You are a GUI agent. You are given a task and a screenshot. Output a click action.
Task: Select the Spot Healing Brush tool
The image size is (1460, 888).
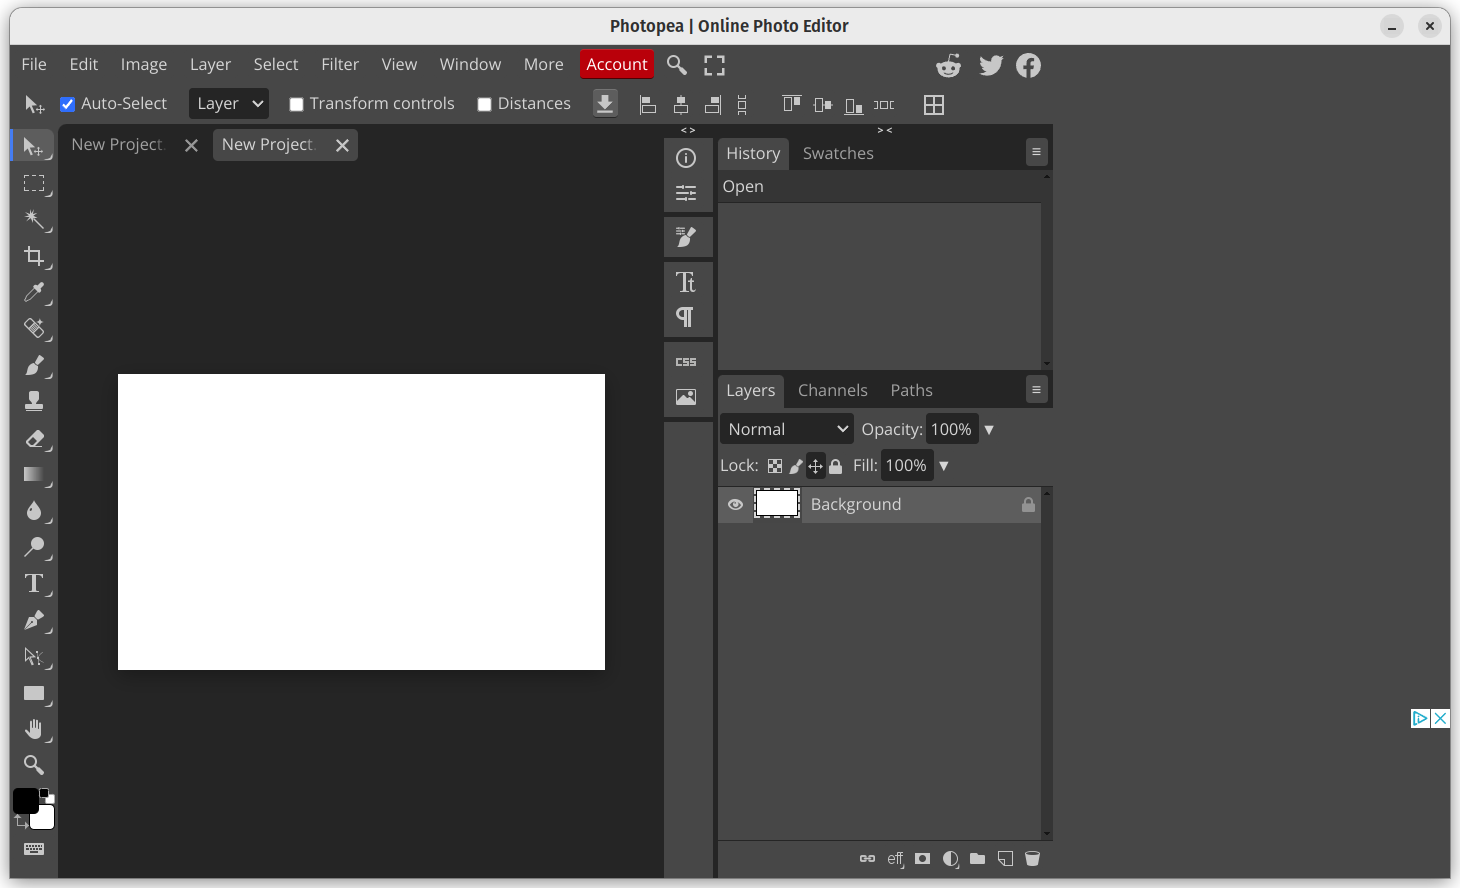34,329
